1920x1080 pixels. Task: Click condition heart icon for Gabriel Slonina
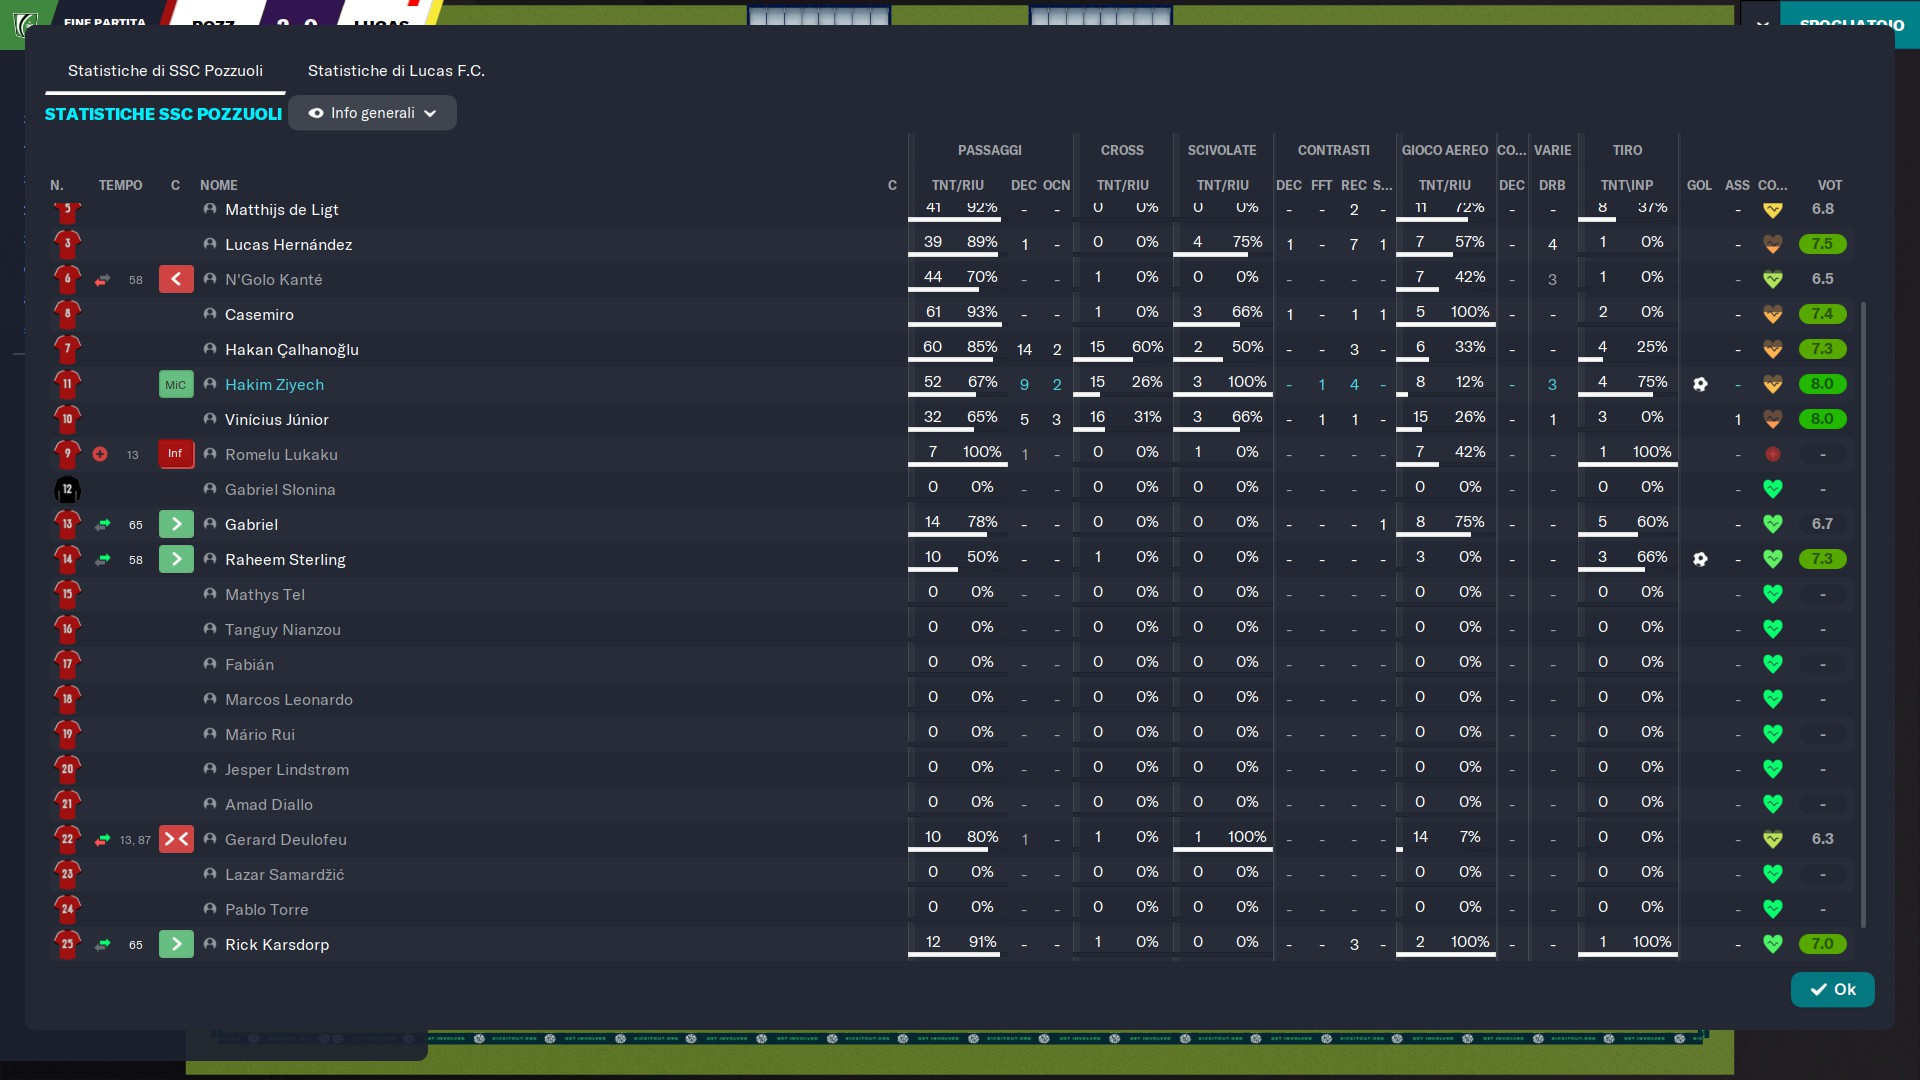coord(1772,489)
